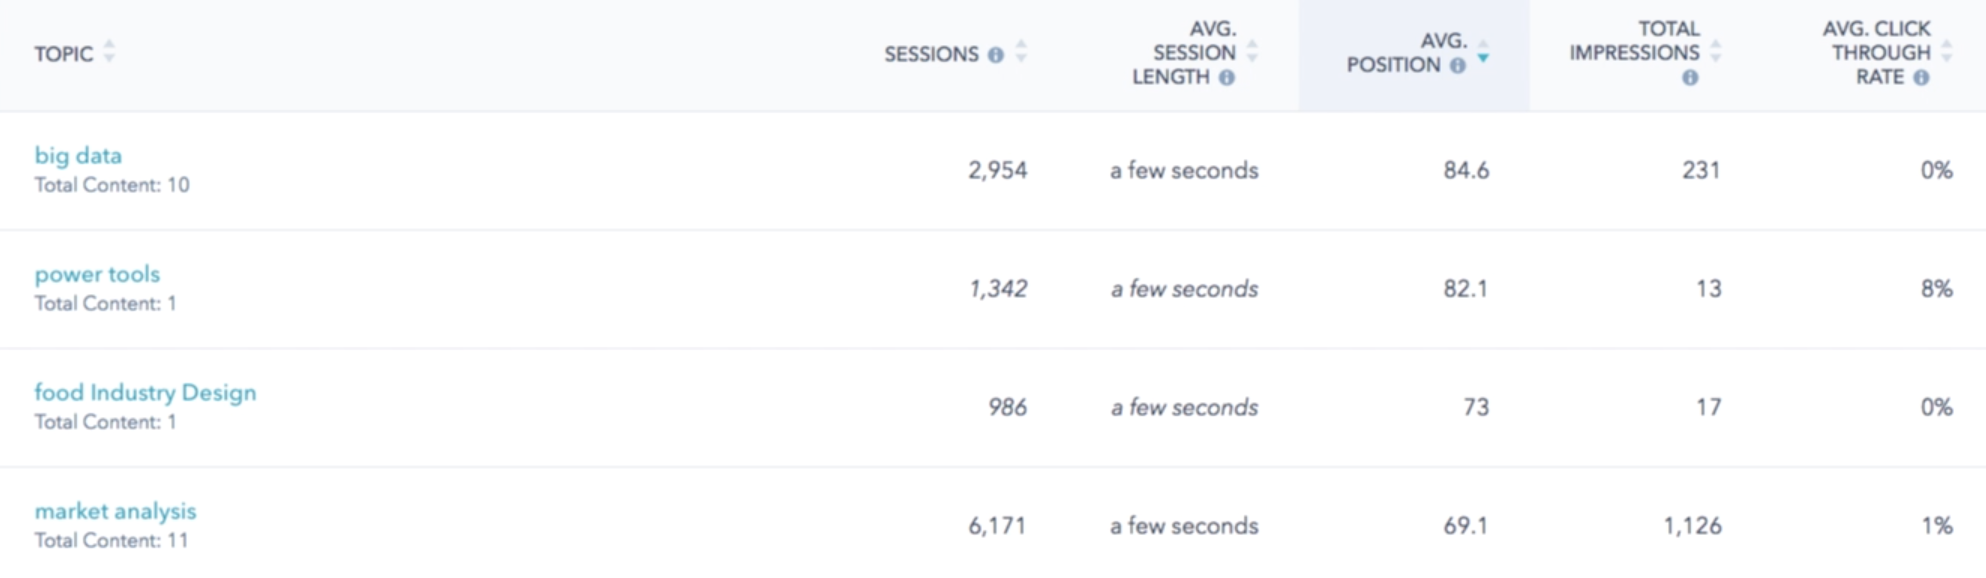Sort by Avg. Session Length arrows
The image size is (1986, 578).
click(1252, 51)
